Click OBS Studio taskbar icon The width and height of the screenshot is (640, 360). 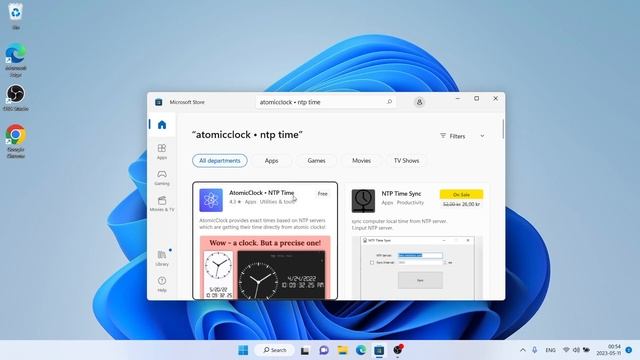398,350
